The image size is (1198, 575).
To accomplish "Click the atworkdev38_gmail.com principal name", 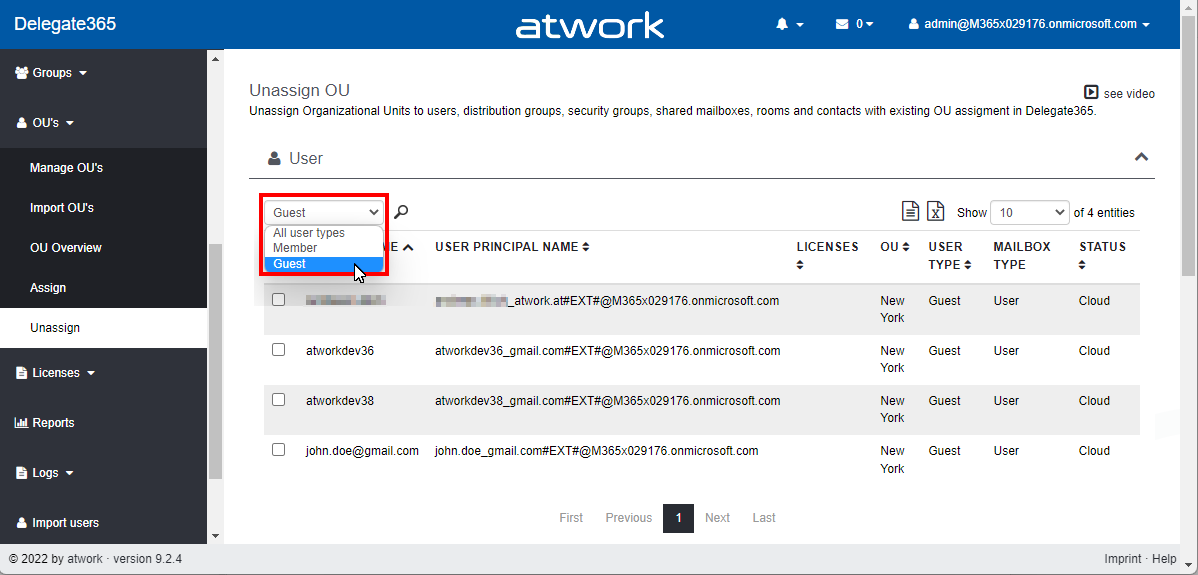I will click(607, 400).
